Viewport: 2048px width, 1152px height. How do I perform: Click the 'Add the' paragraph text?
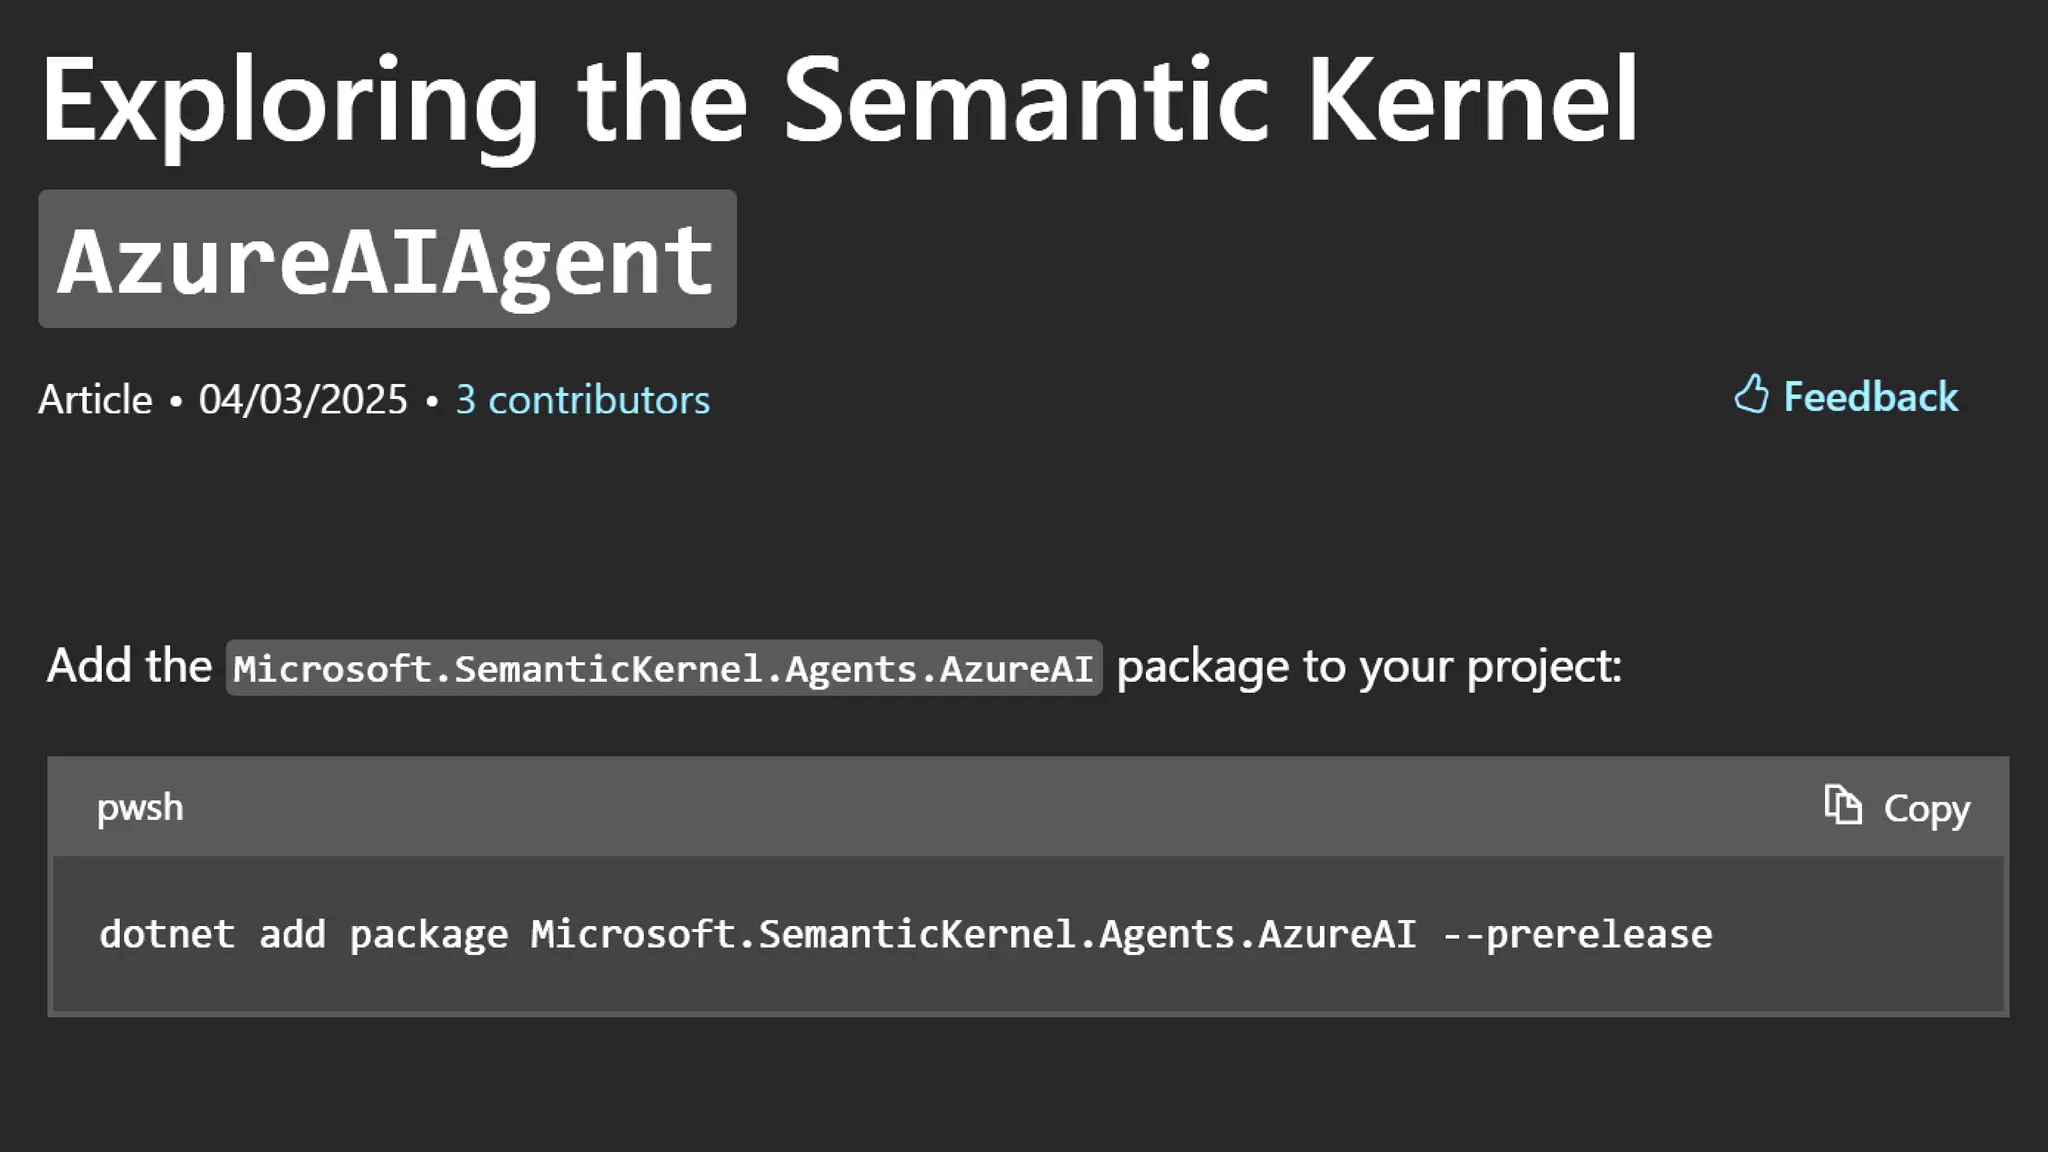pyautogui.click(x=129, y=666)
